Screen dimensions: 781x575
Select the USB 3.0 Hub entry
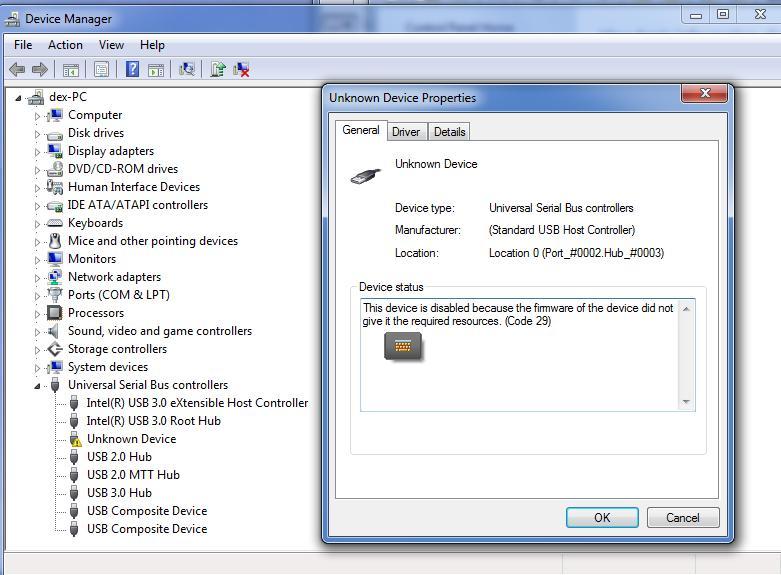(x=120, y=493)
